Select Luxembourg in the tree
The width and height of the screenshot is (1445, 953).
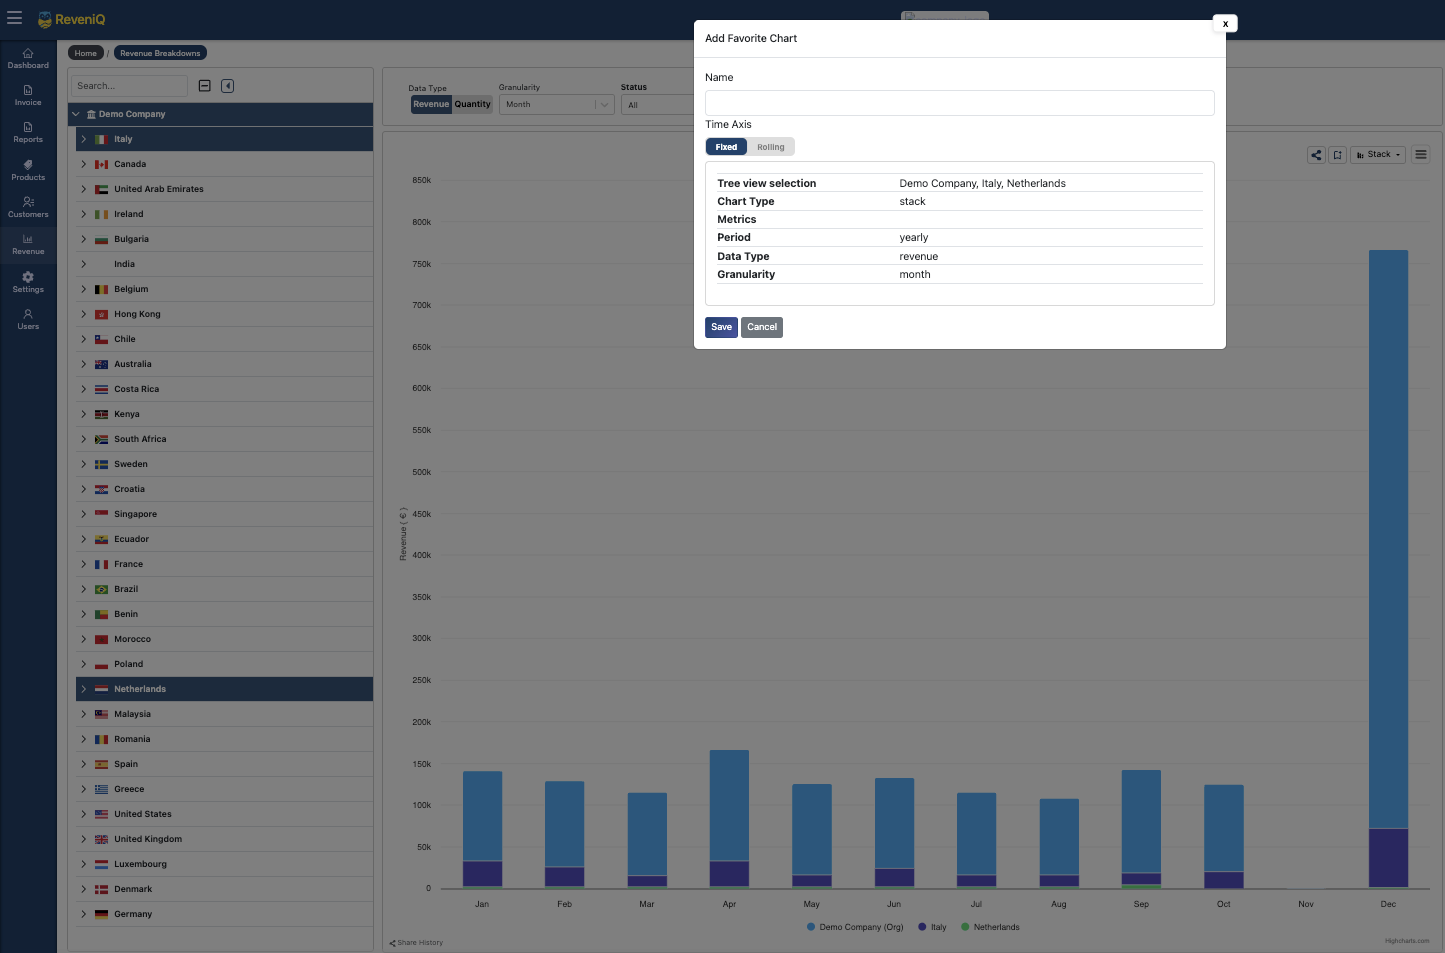point(224,864)
